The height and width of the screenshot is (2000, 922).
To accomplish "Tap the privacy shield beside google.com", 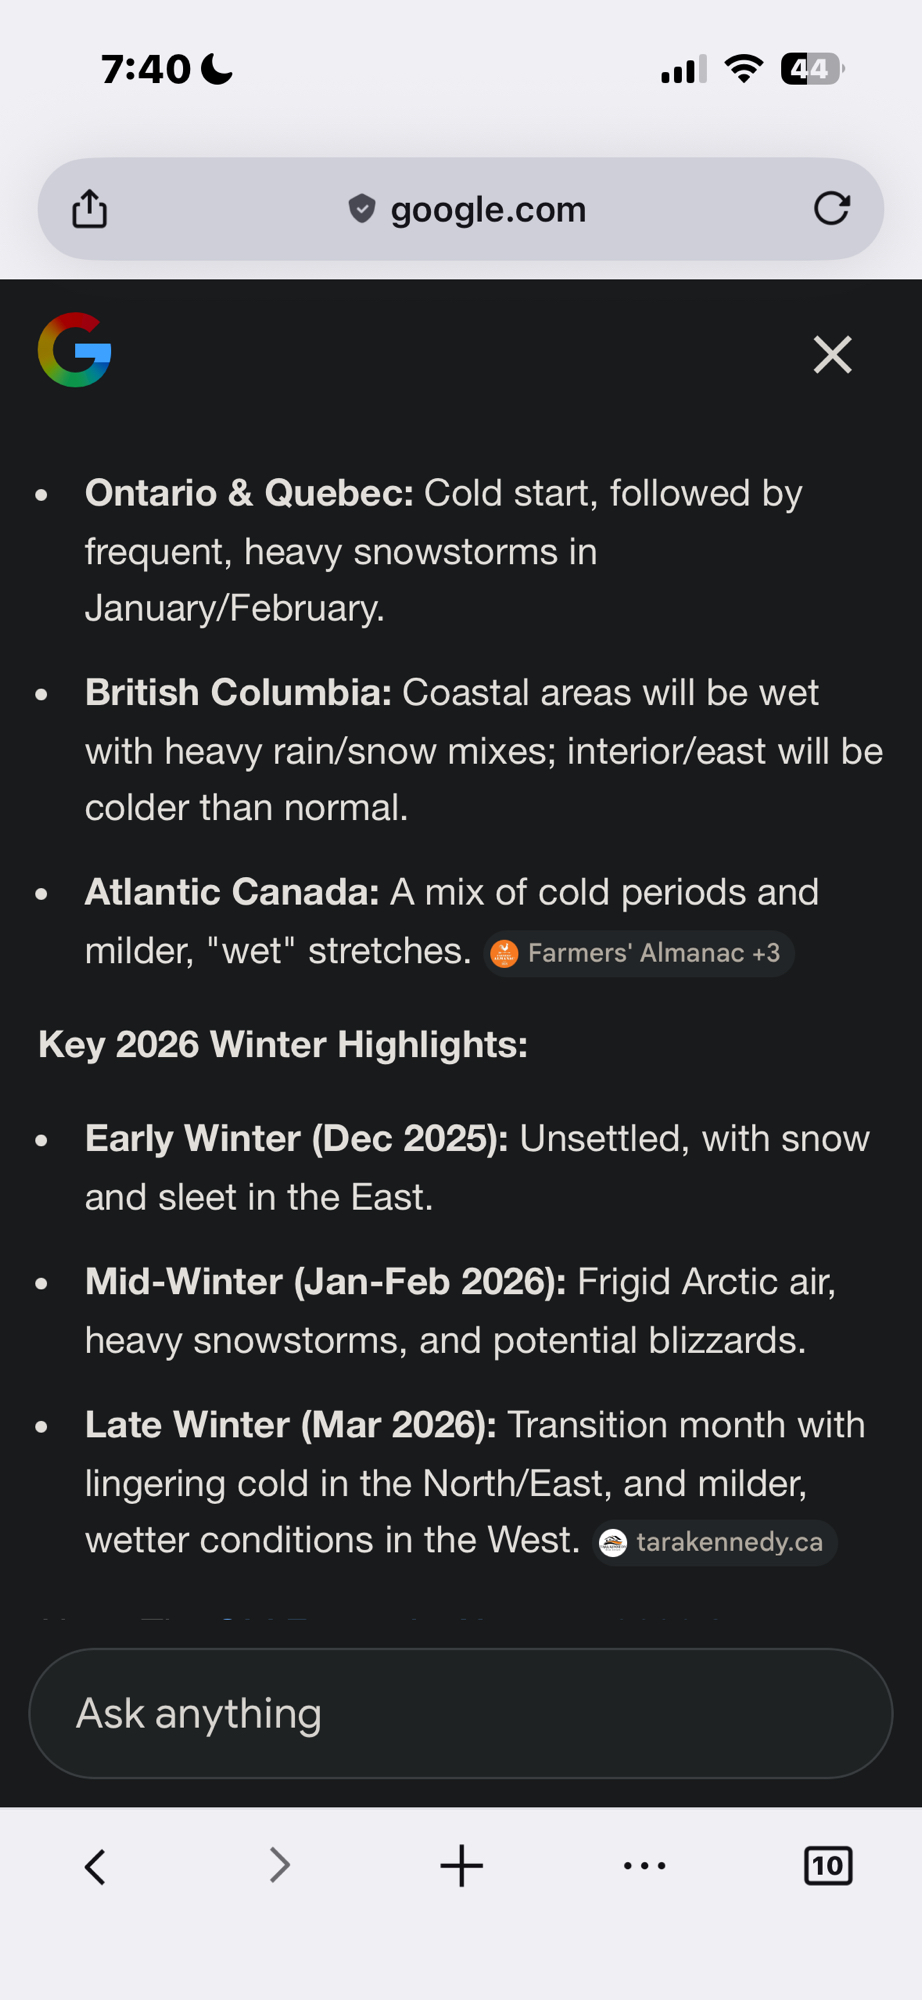I will 362,209.
